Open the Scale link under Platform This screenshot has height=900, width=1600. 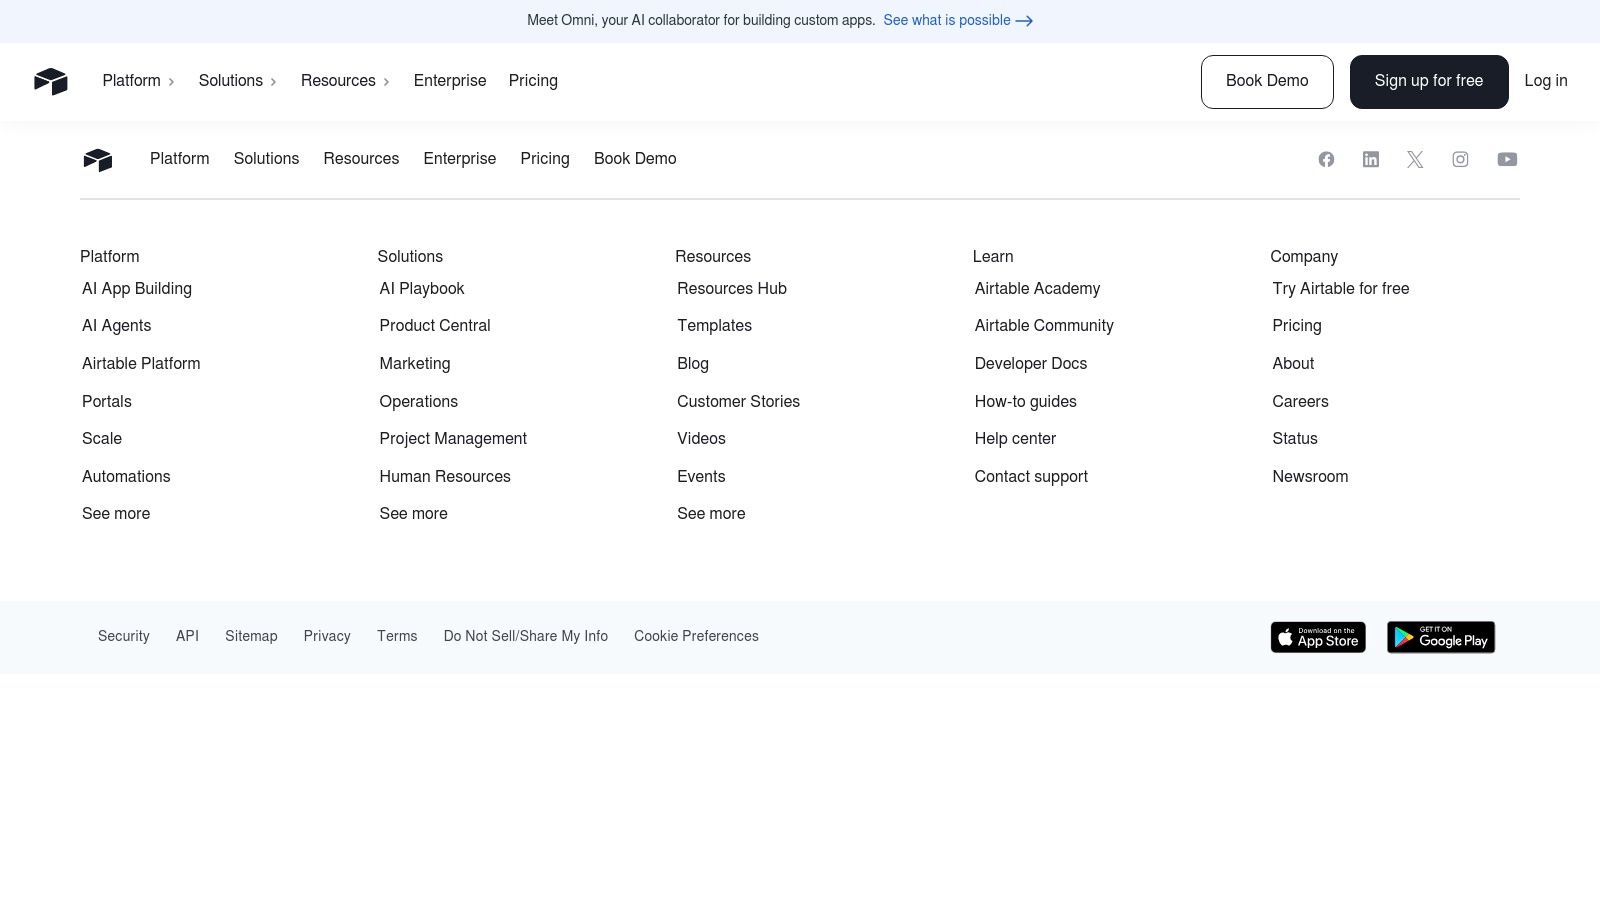[x=102, y=439]
